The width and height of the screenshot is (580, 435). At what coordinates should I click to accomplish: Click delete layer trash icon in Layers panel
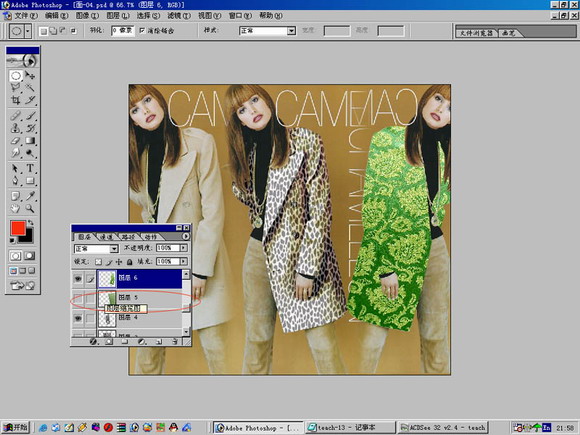pos(175,342)
